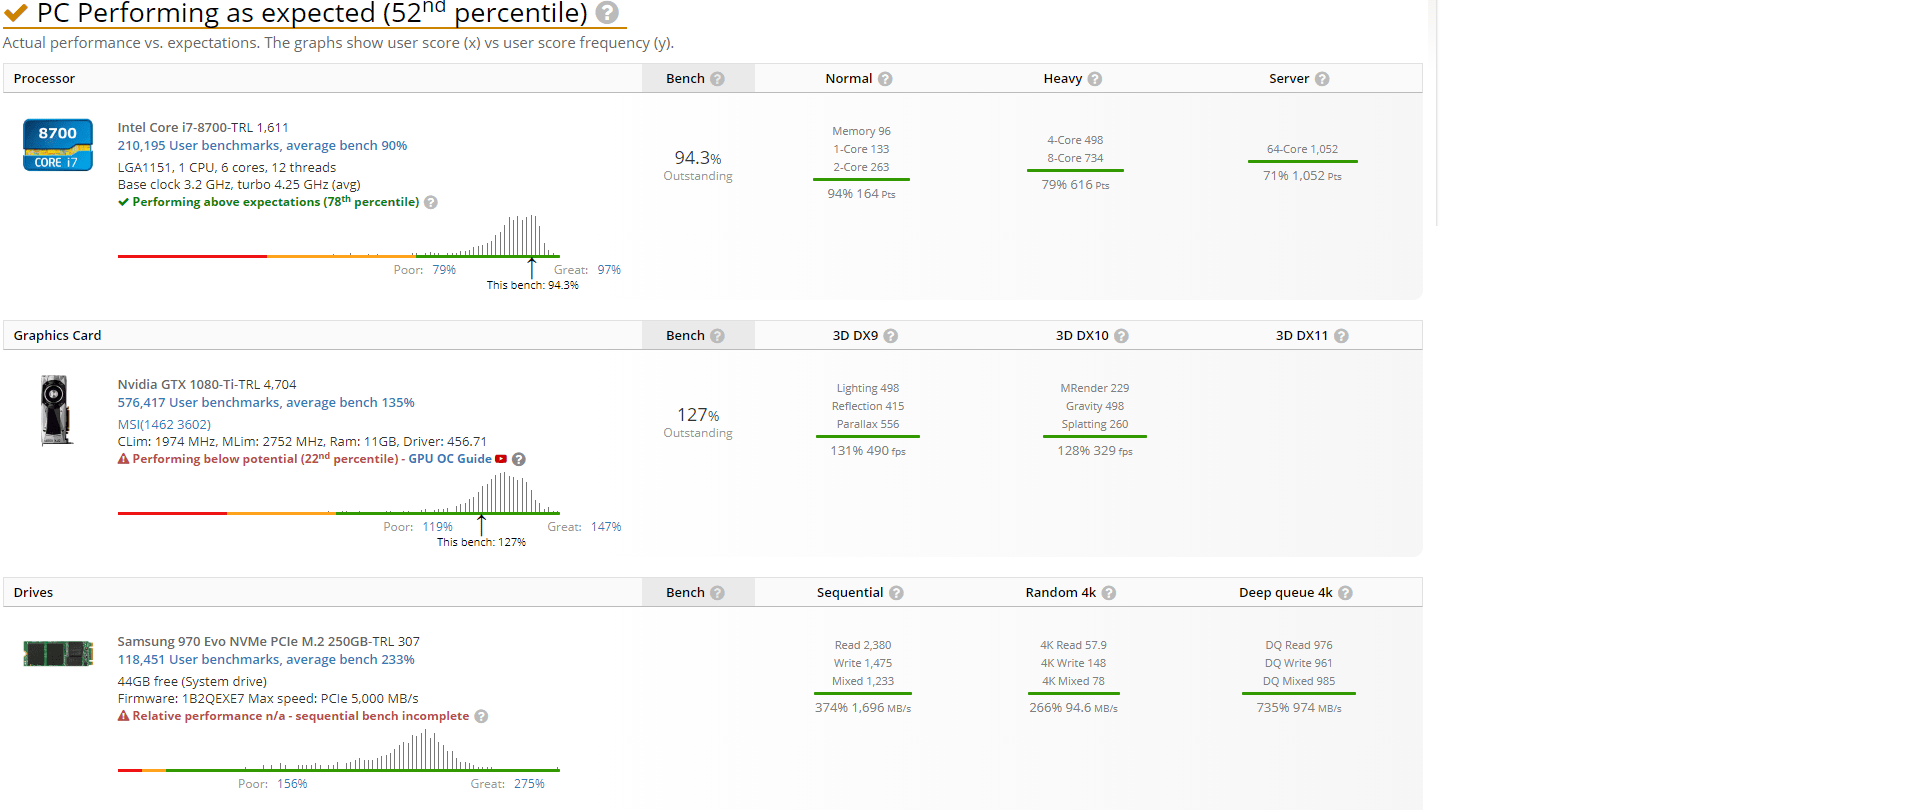Click the drive Poor 156% value
Viewport: 1914px width, 810px height.
pos(292,784)
